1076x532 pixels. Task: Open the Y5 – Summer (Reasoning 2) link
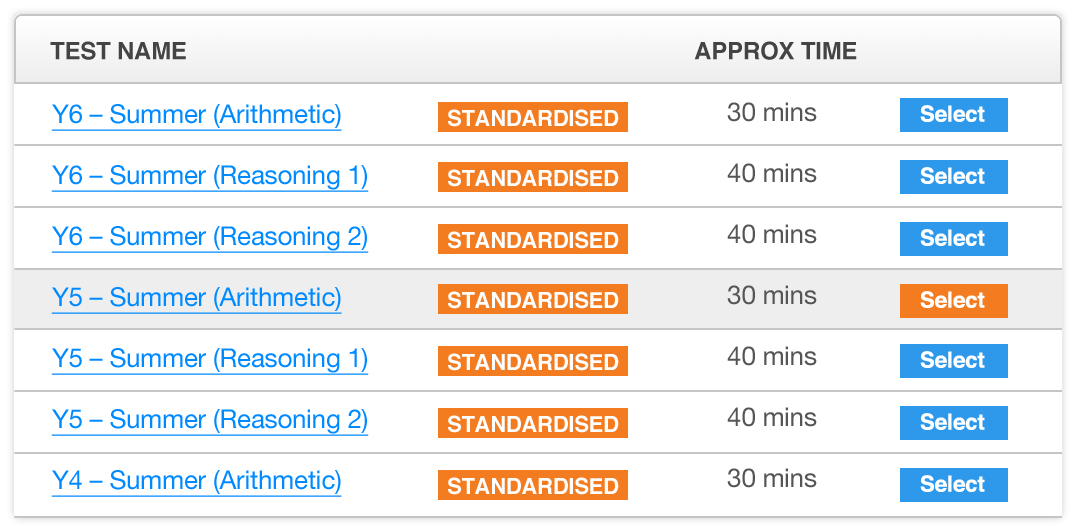click(x=209, y=420)
